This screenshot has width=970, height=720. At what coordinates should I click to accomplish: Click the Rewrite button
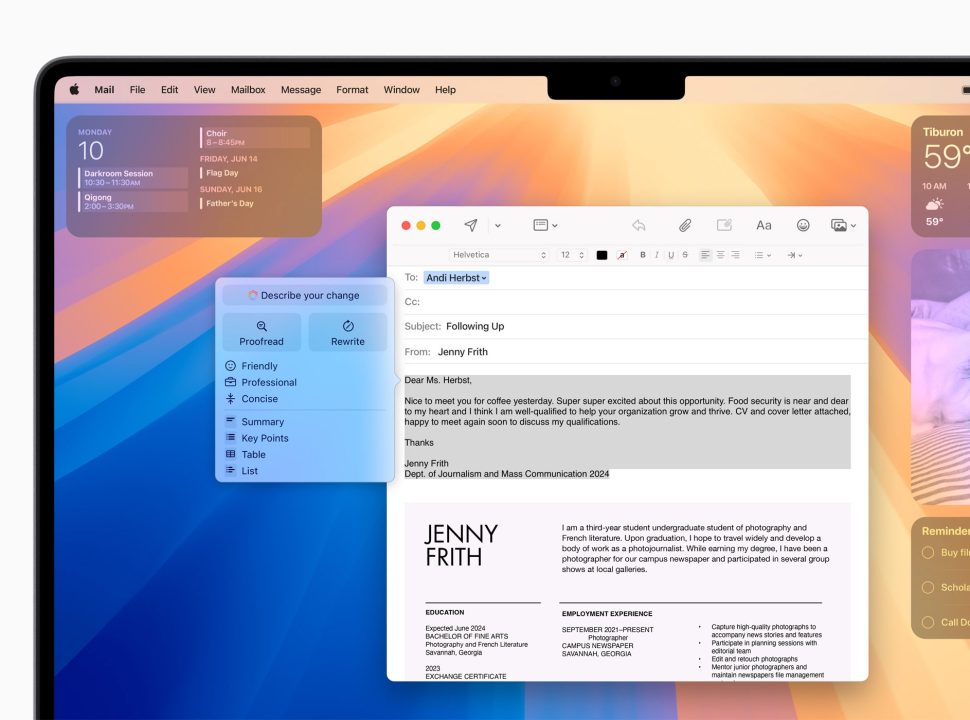point(348,333)
